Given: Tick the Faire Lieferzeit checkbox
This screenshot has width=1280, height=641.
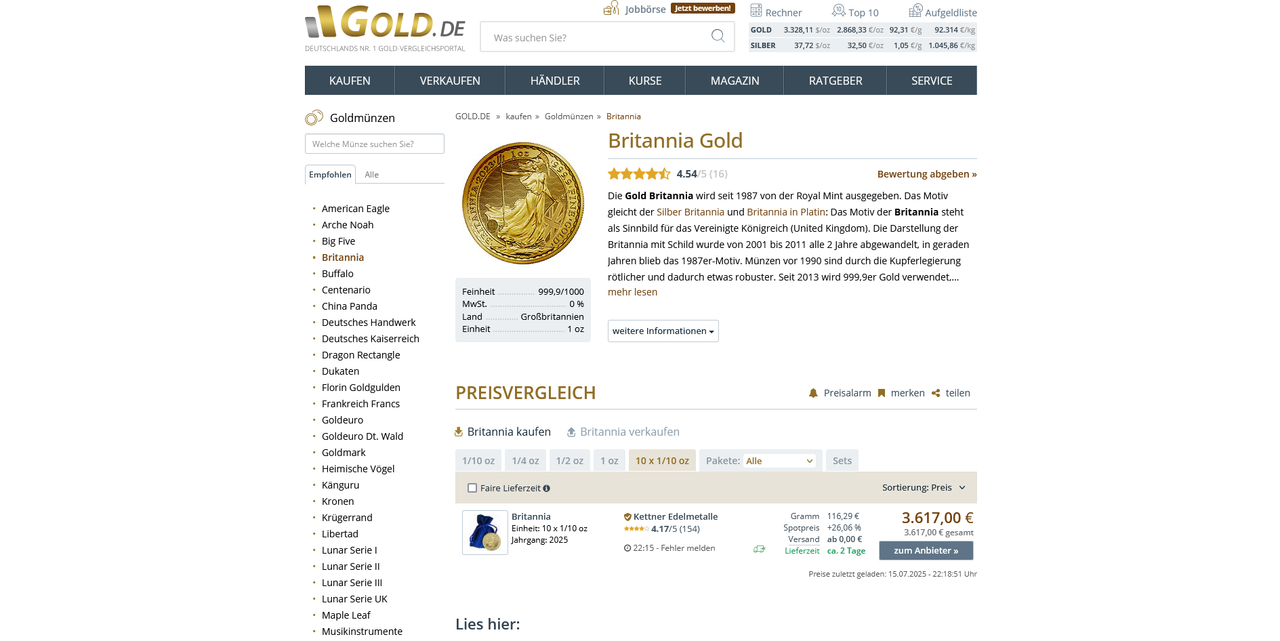Looking at the screenshot, I should 472,488.
